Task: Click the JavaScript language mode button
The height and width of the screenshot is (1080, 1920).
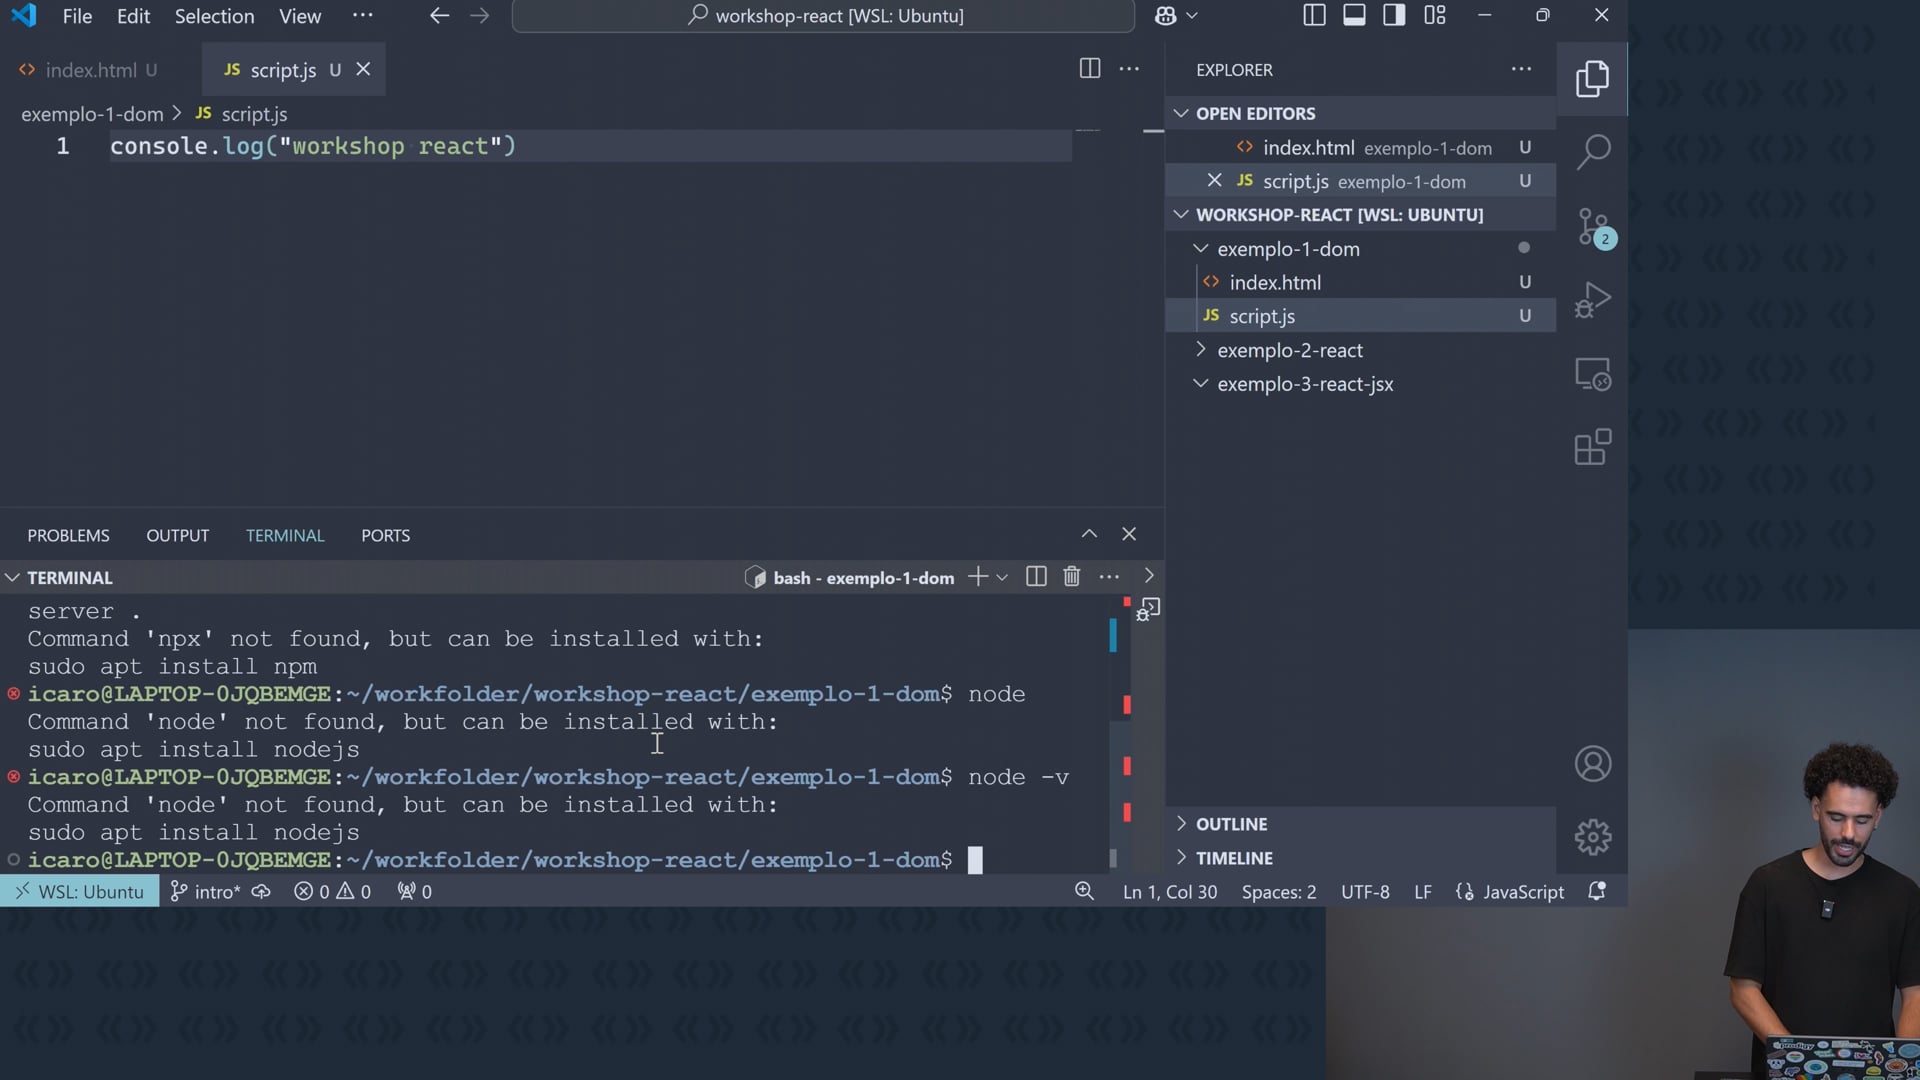Action: [1522, 891]
